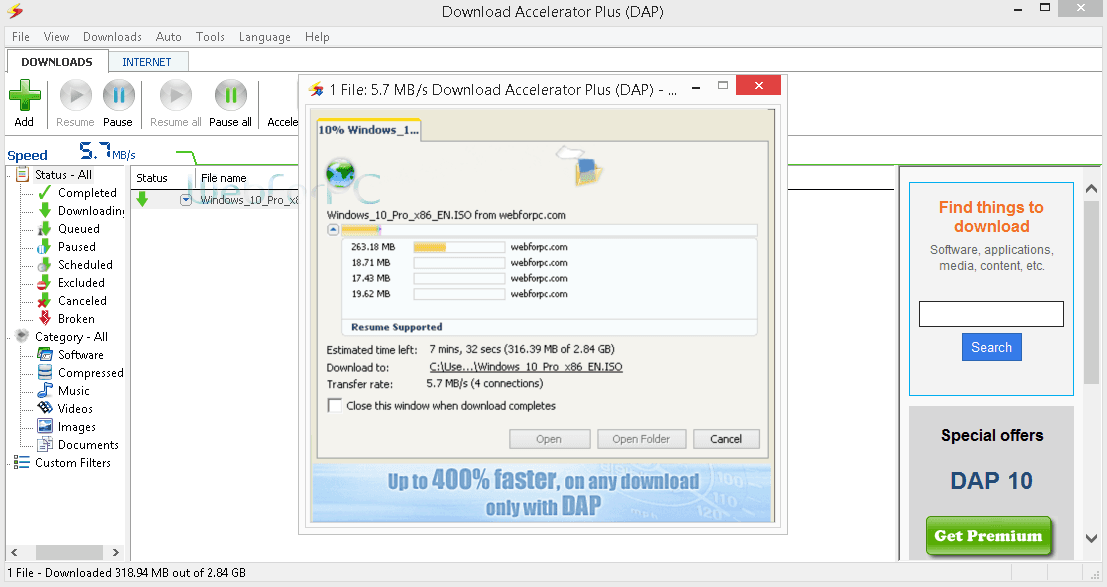The width and height of the screenshot is (1107, 587).
Task: Select Completed status filter icon
Action: pos(44,193)
